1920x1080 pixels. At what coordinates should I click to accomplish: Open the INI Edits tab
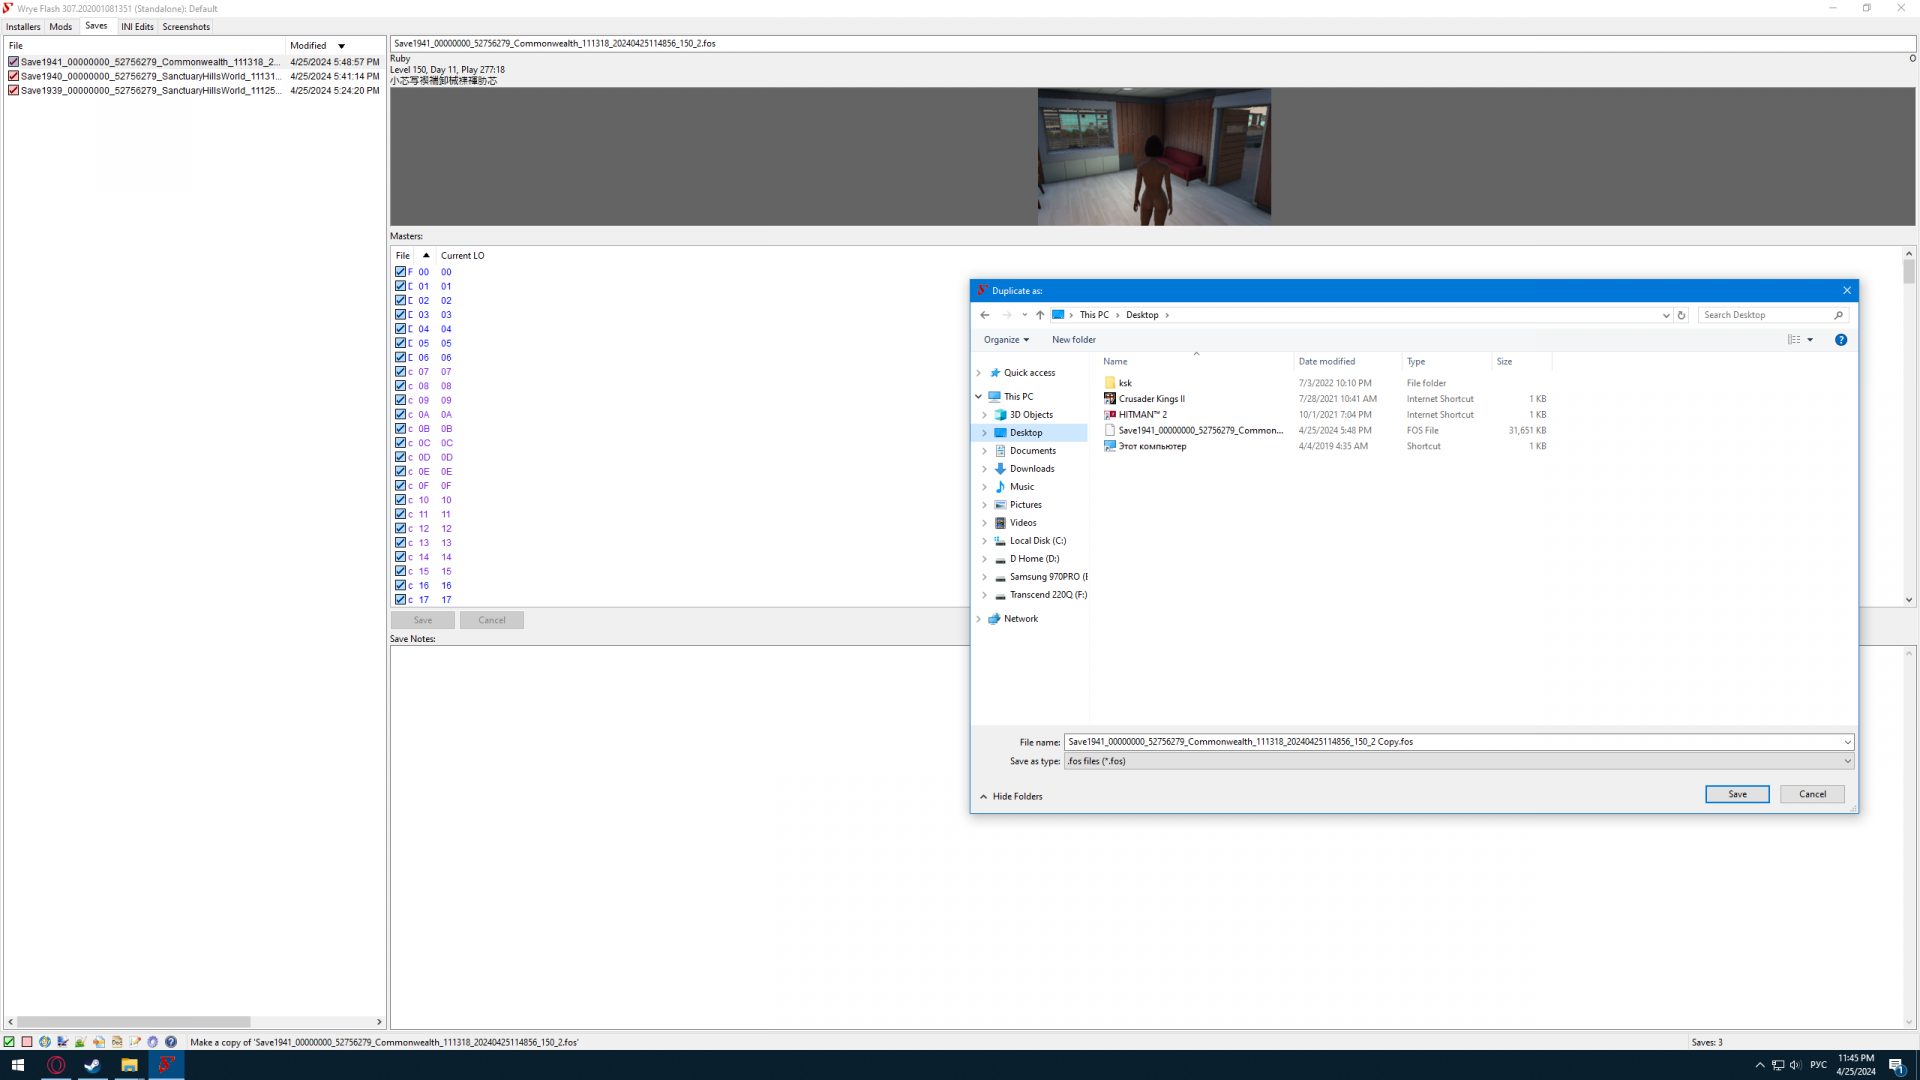pos(137,27)
